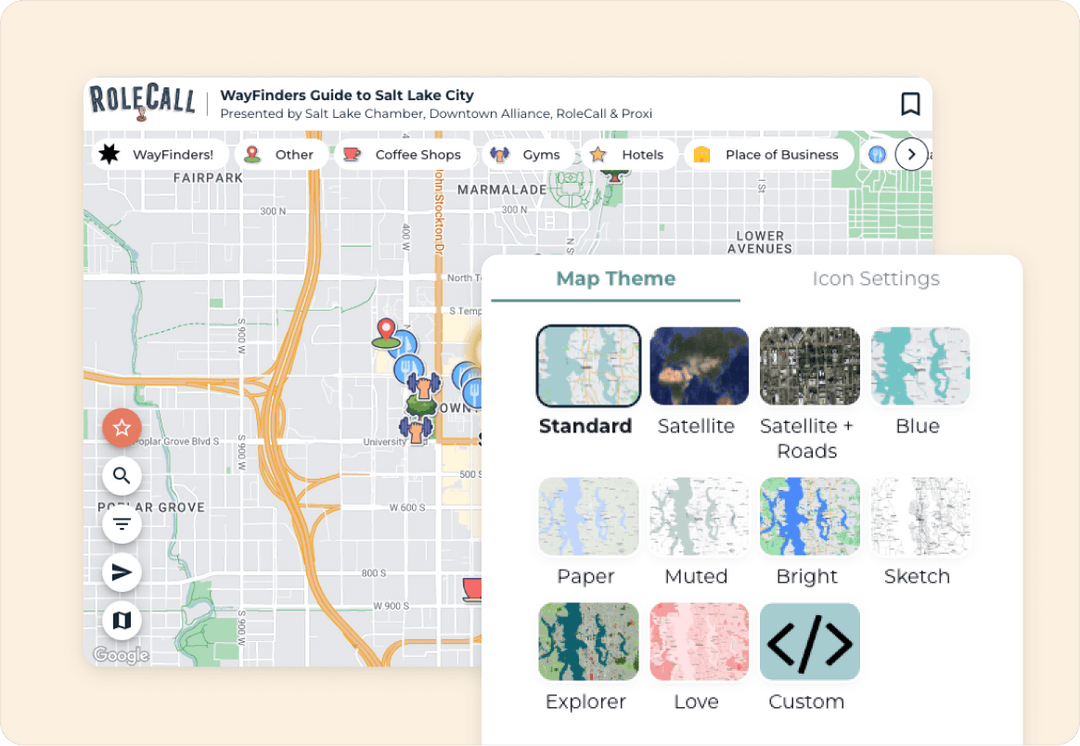Open the map filter tool
The image size is (1080, 746).
121,524
